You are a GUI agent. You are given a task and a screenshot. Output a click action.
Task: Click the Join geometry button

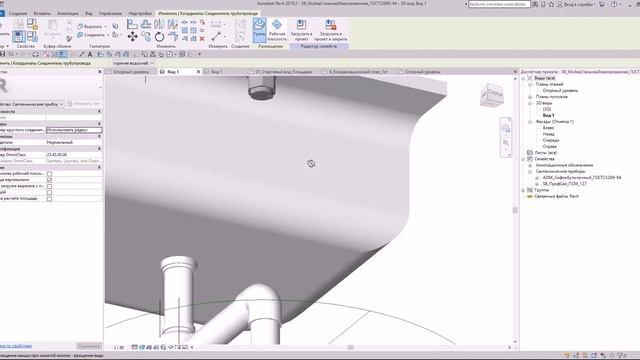point(91,35)
